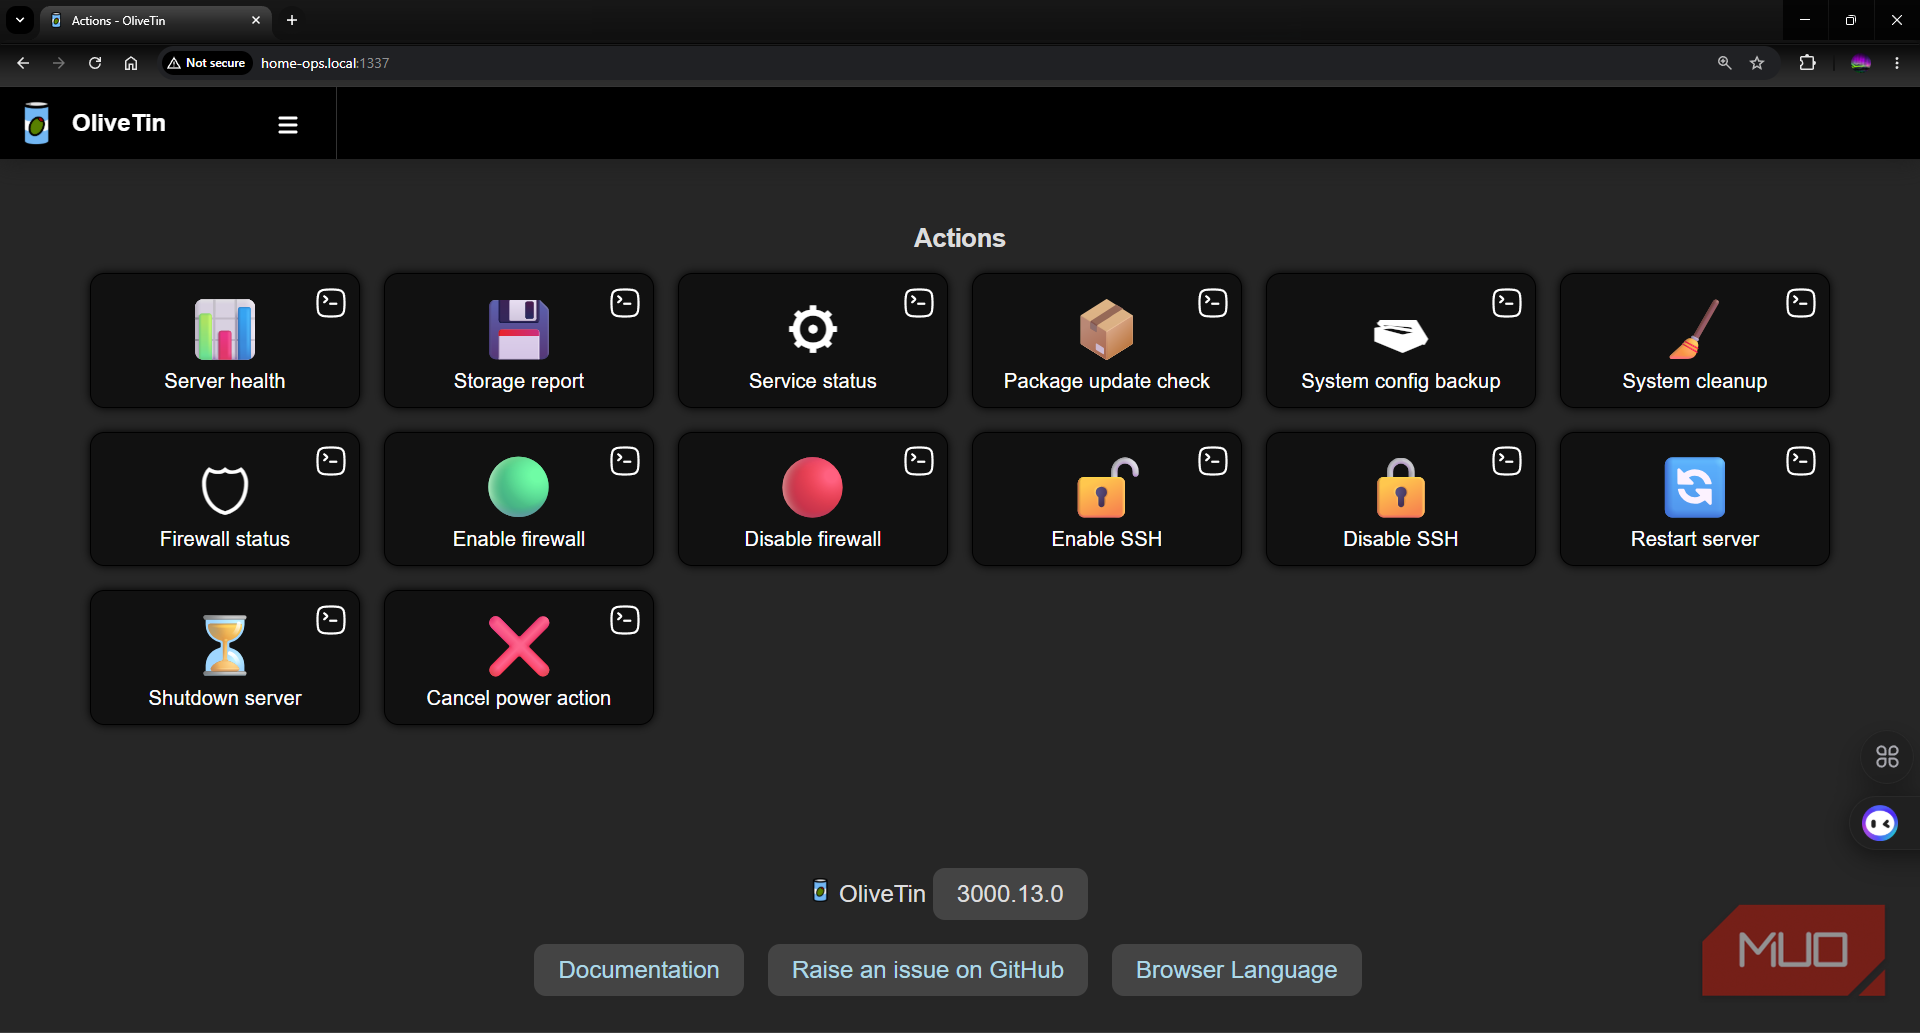The image size is (1920, 1033).
Task: Click the Package update check box icon
Action: click(x=1107, y=329)
